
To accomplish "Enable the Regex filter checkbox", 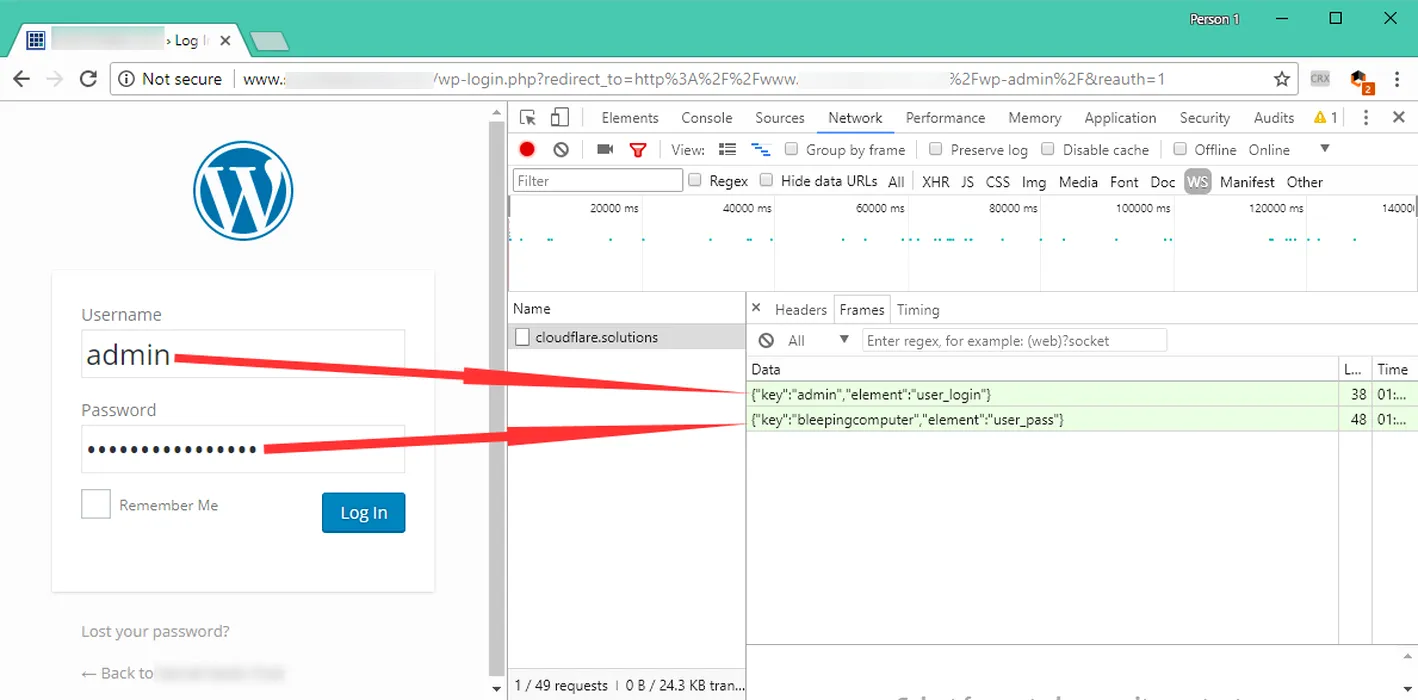I will tap(694, 180).
